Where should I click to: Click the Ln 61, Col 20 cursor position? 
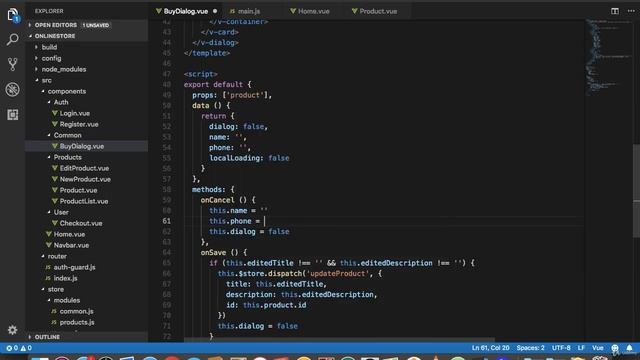(490, 348)
